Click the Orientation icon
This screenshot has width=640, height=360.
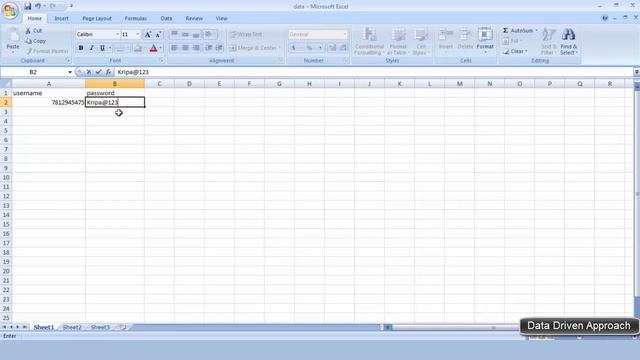209,35
